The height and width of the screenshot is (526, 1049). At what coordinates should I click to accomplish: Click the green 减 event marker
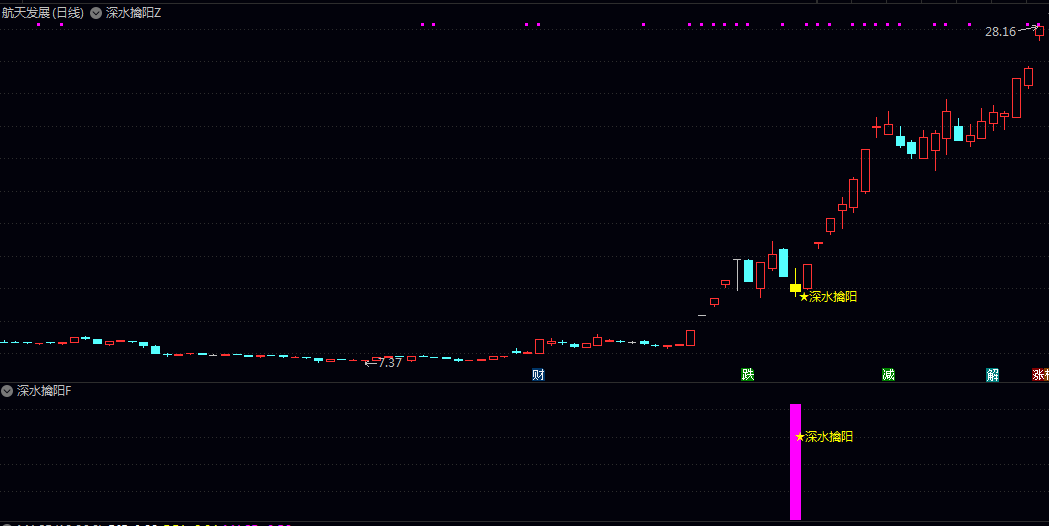(x=888, y=375)
